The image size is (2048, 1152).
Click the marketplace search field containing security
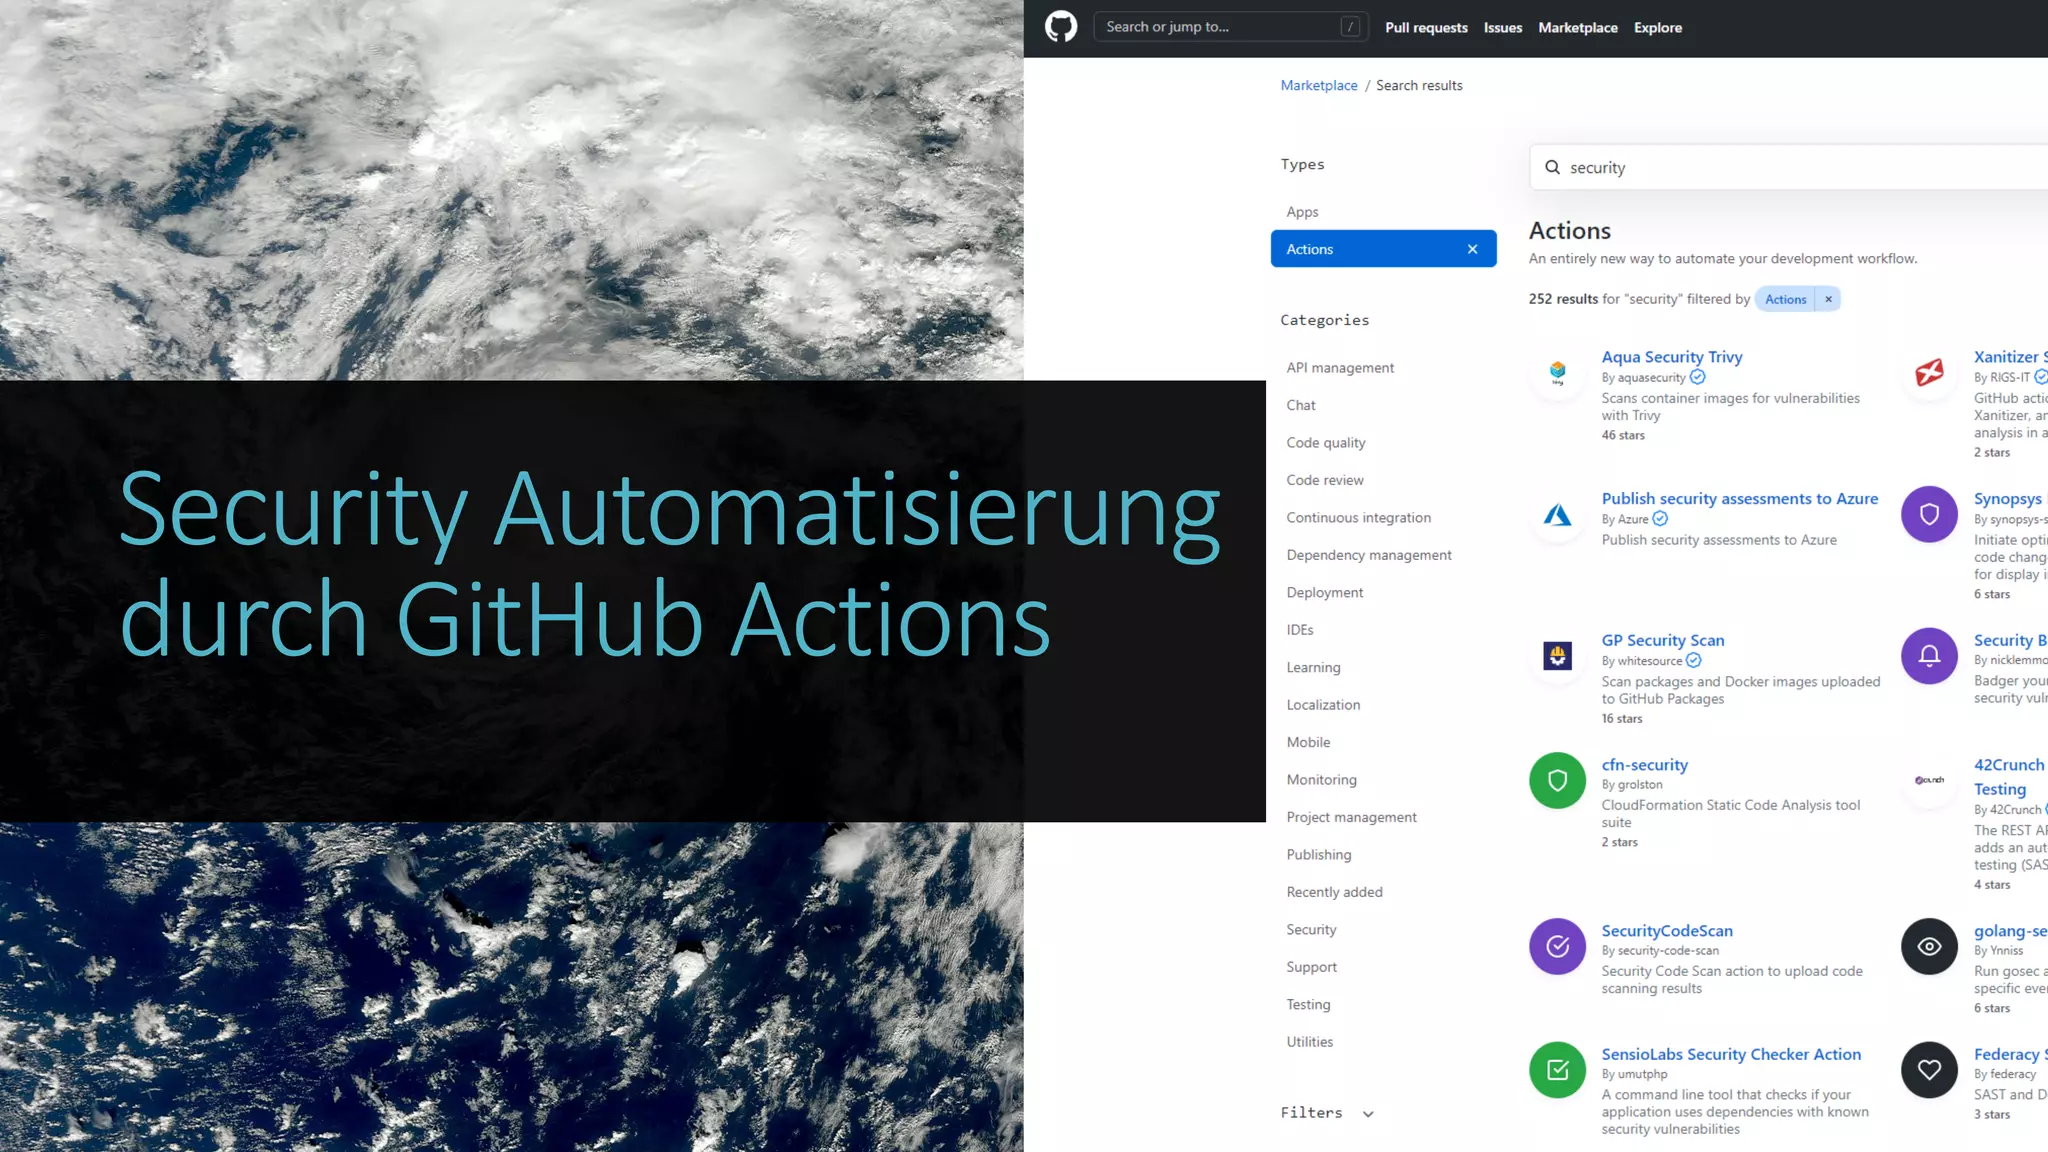coord(1788,167)
